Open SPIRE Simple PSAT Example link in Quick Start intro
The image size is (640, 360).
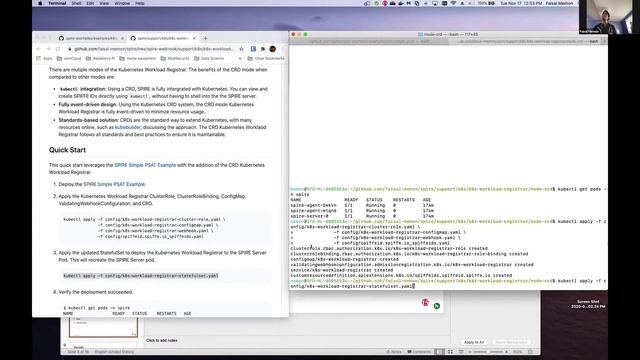145,165
